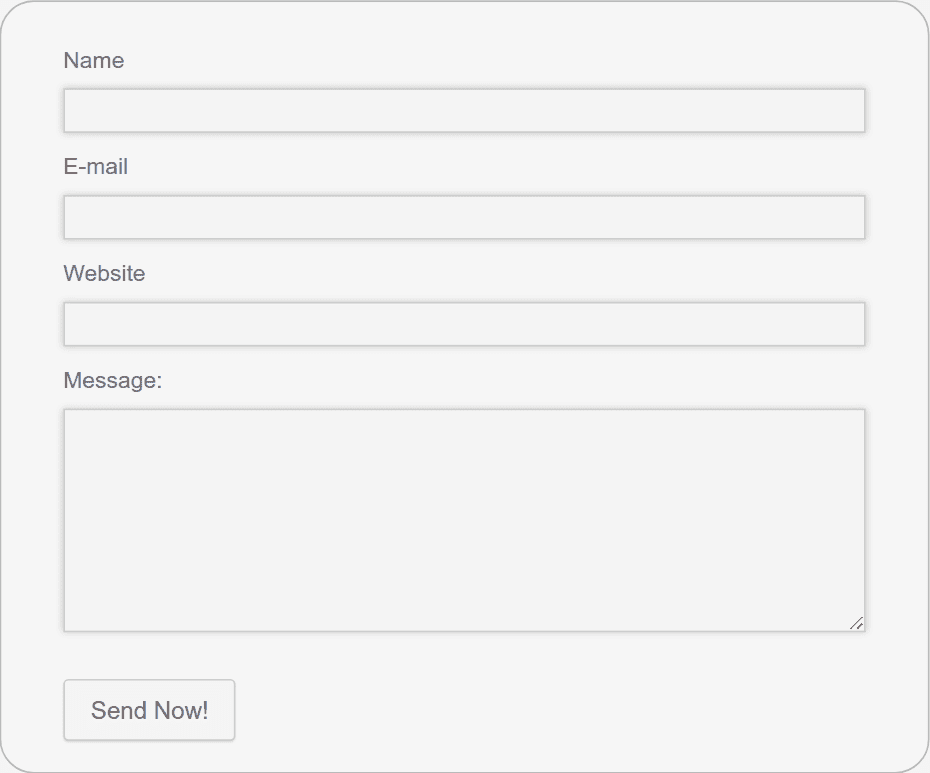Grab the diagonal-lines grip in Message box corner
The width and height of the screenshot is (930, 773).
point(856,623)
